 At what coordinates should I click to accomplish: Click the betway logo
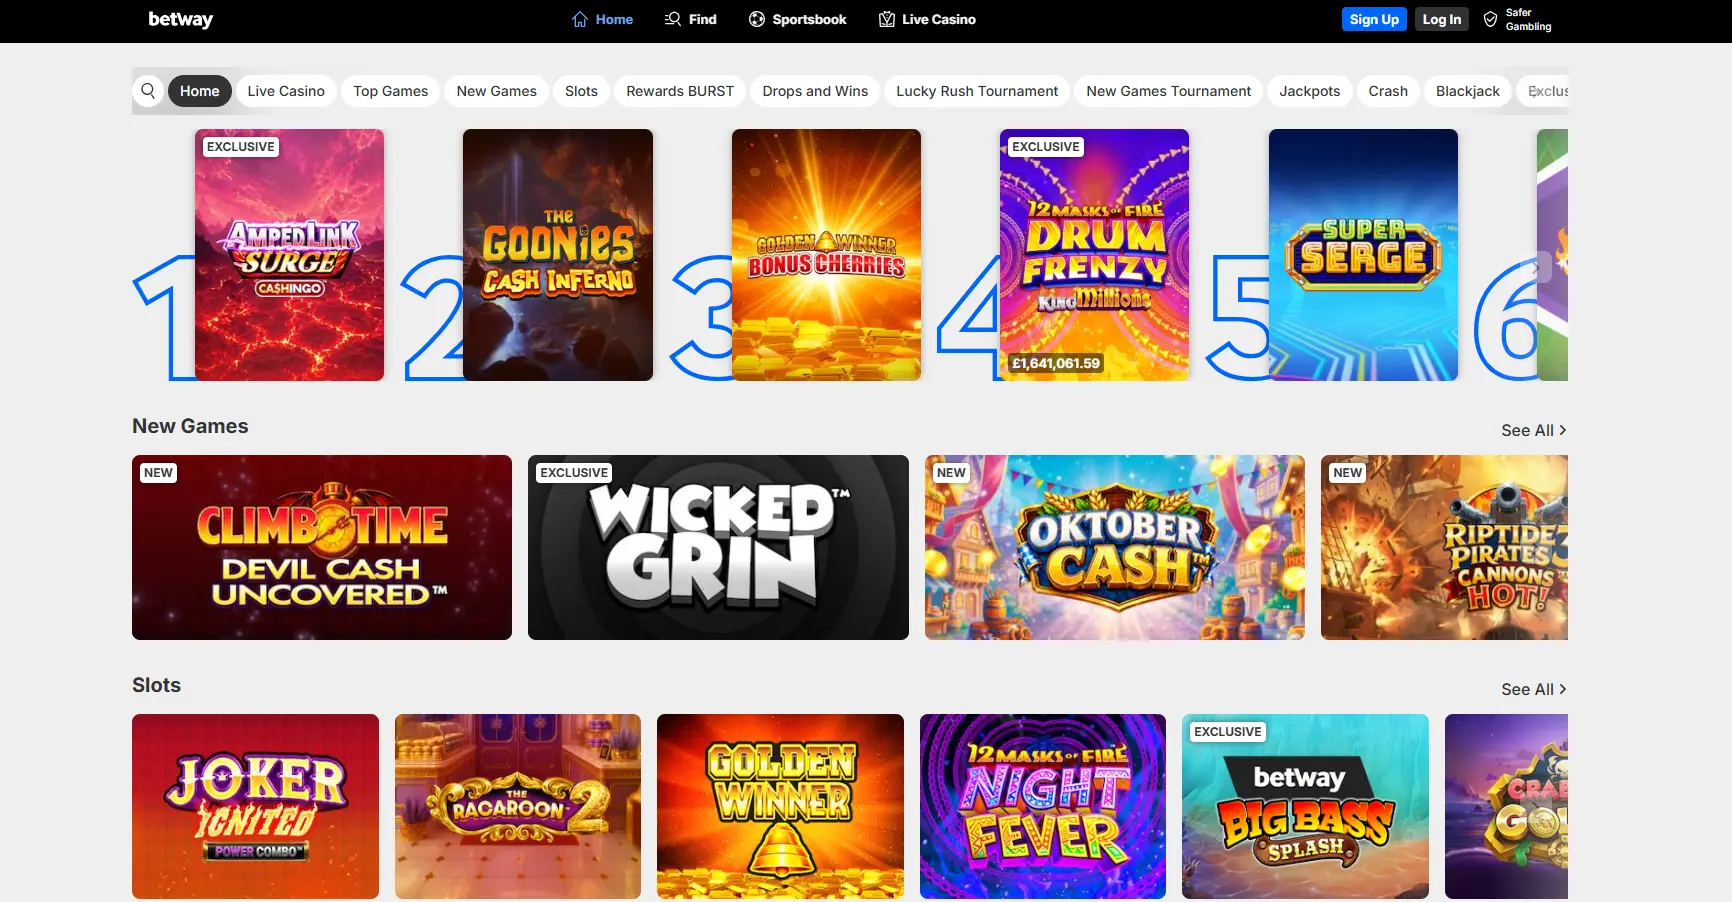(x=180, y=19)
